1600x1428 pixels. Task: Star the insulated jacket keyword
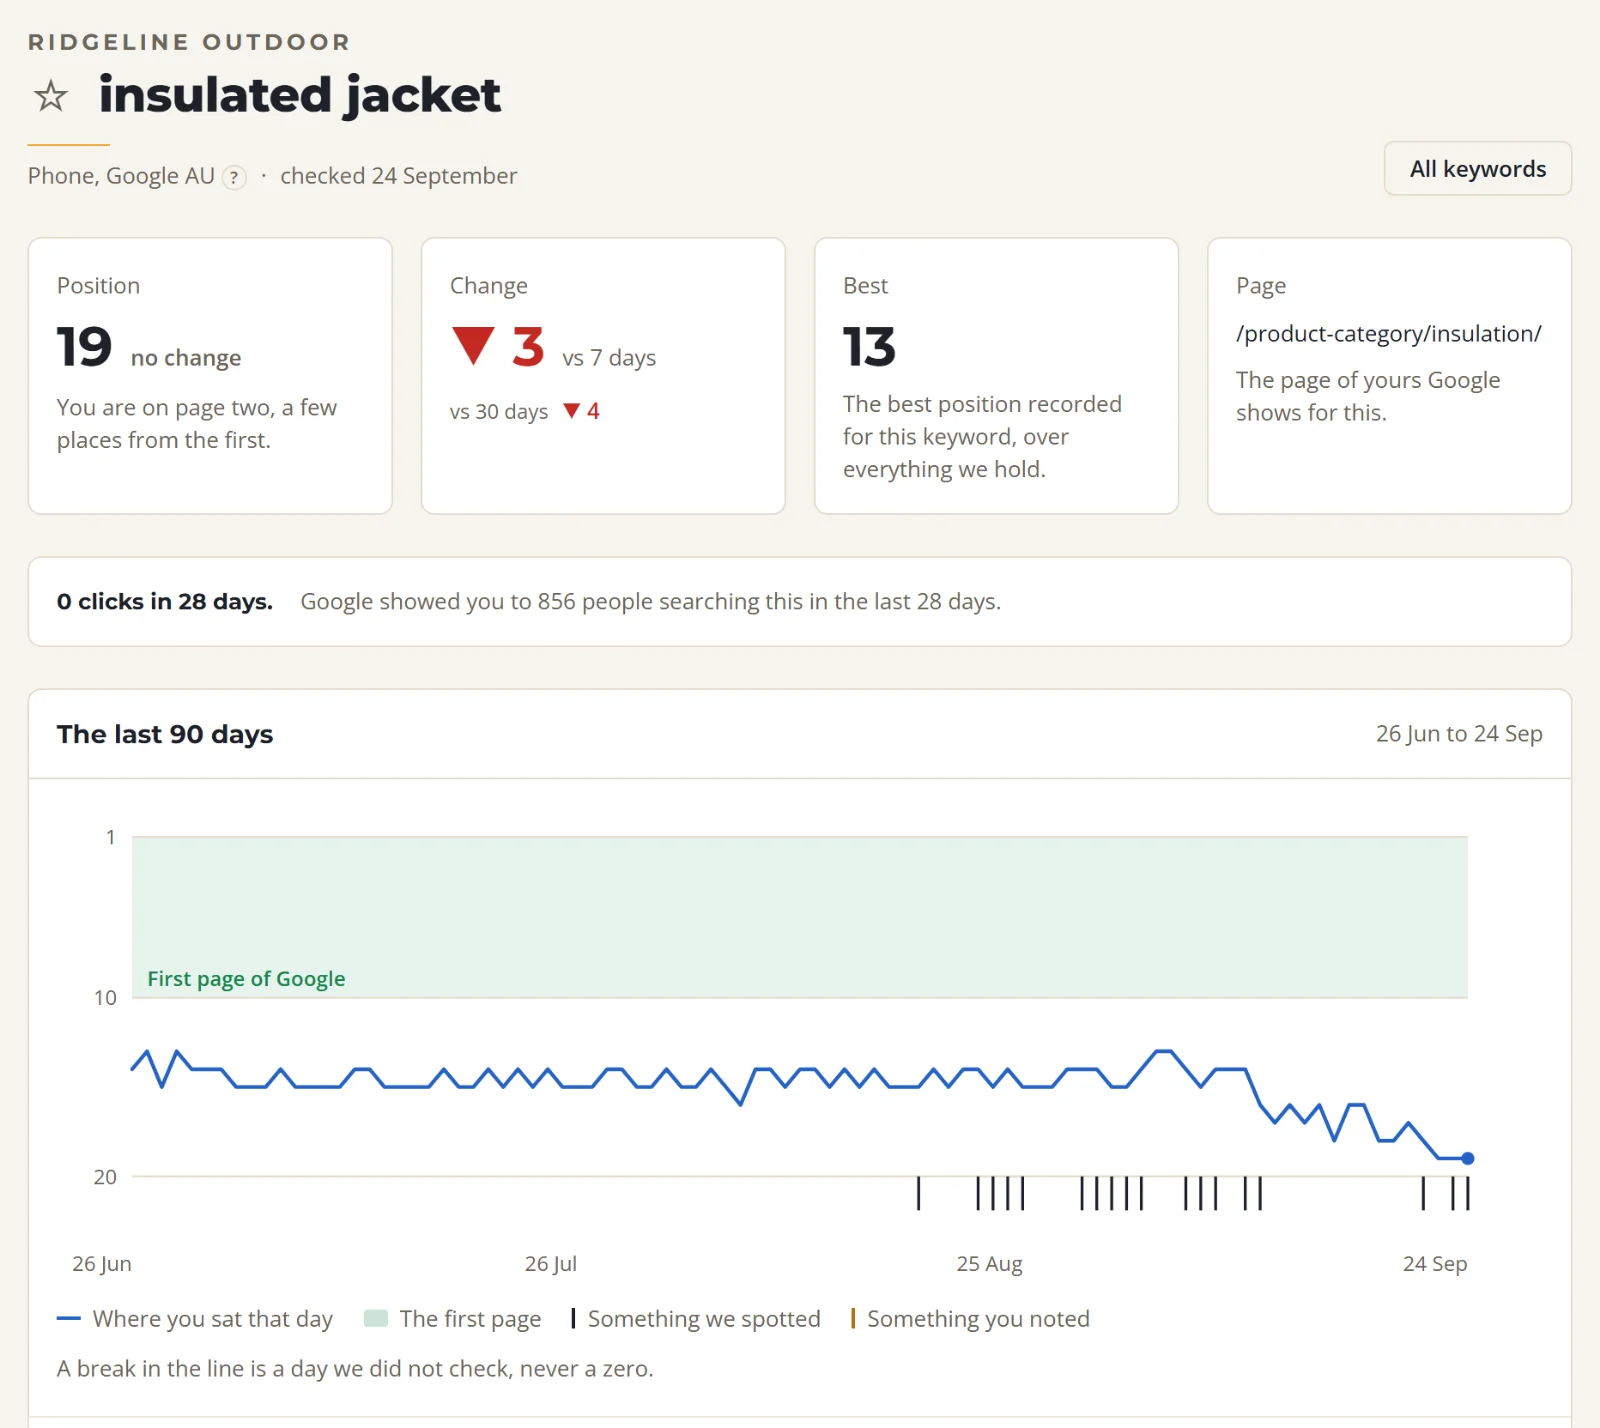click(x=51, y=96)
